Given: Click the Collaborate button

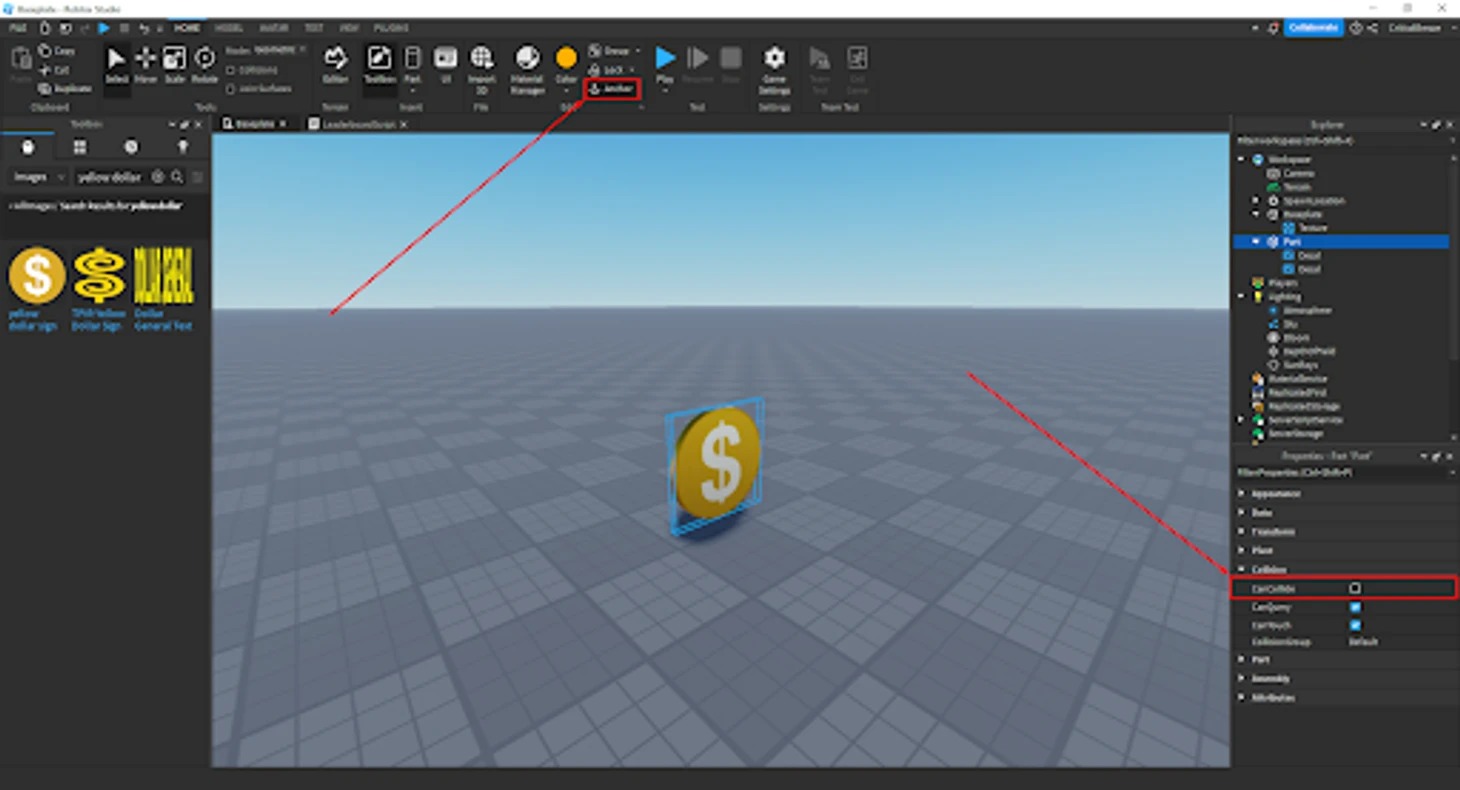Looking at the screenshot, I should pos(1313,28).
